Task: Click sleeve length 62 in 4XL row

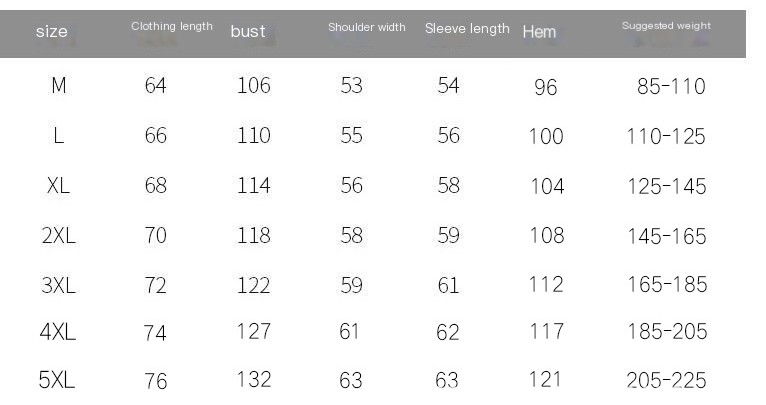Action: pyautogui.click(x=448, y=332)
